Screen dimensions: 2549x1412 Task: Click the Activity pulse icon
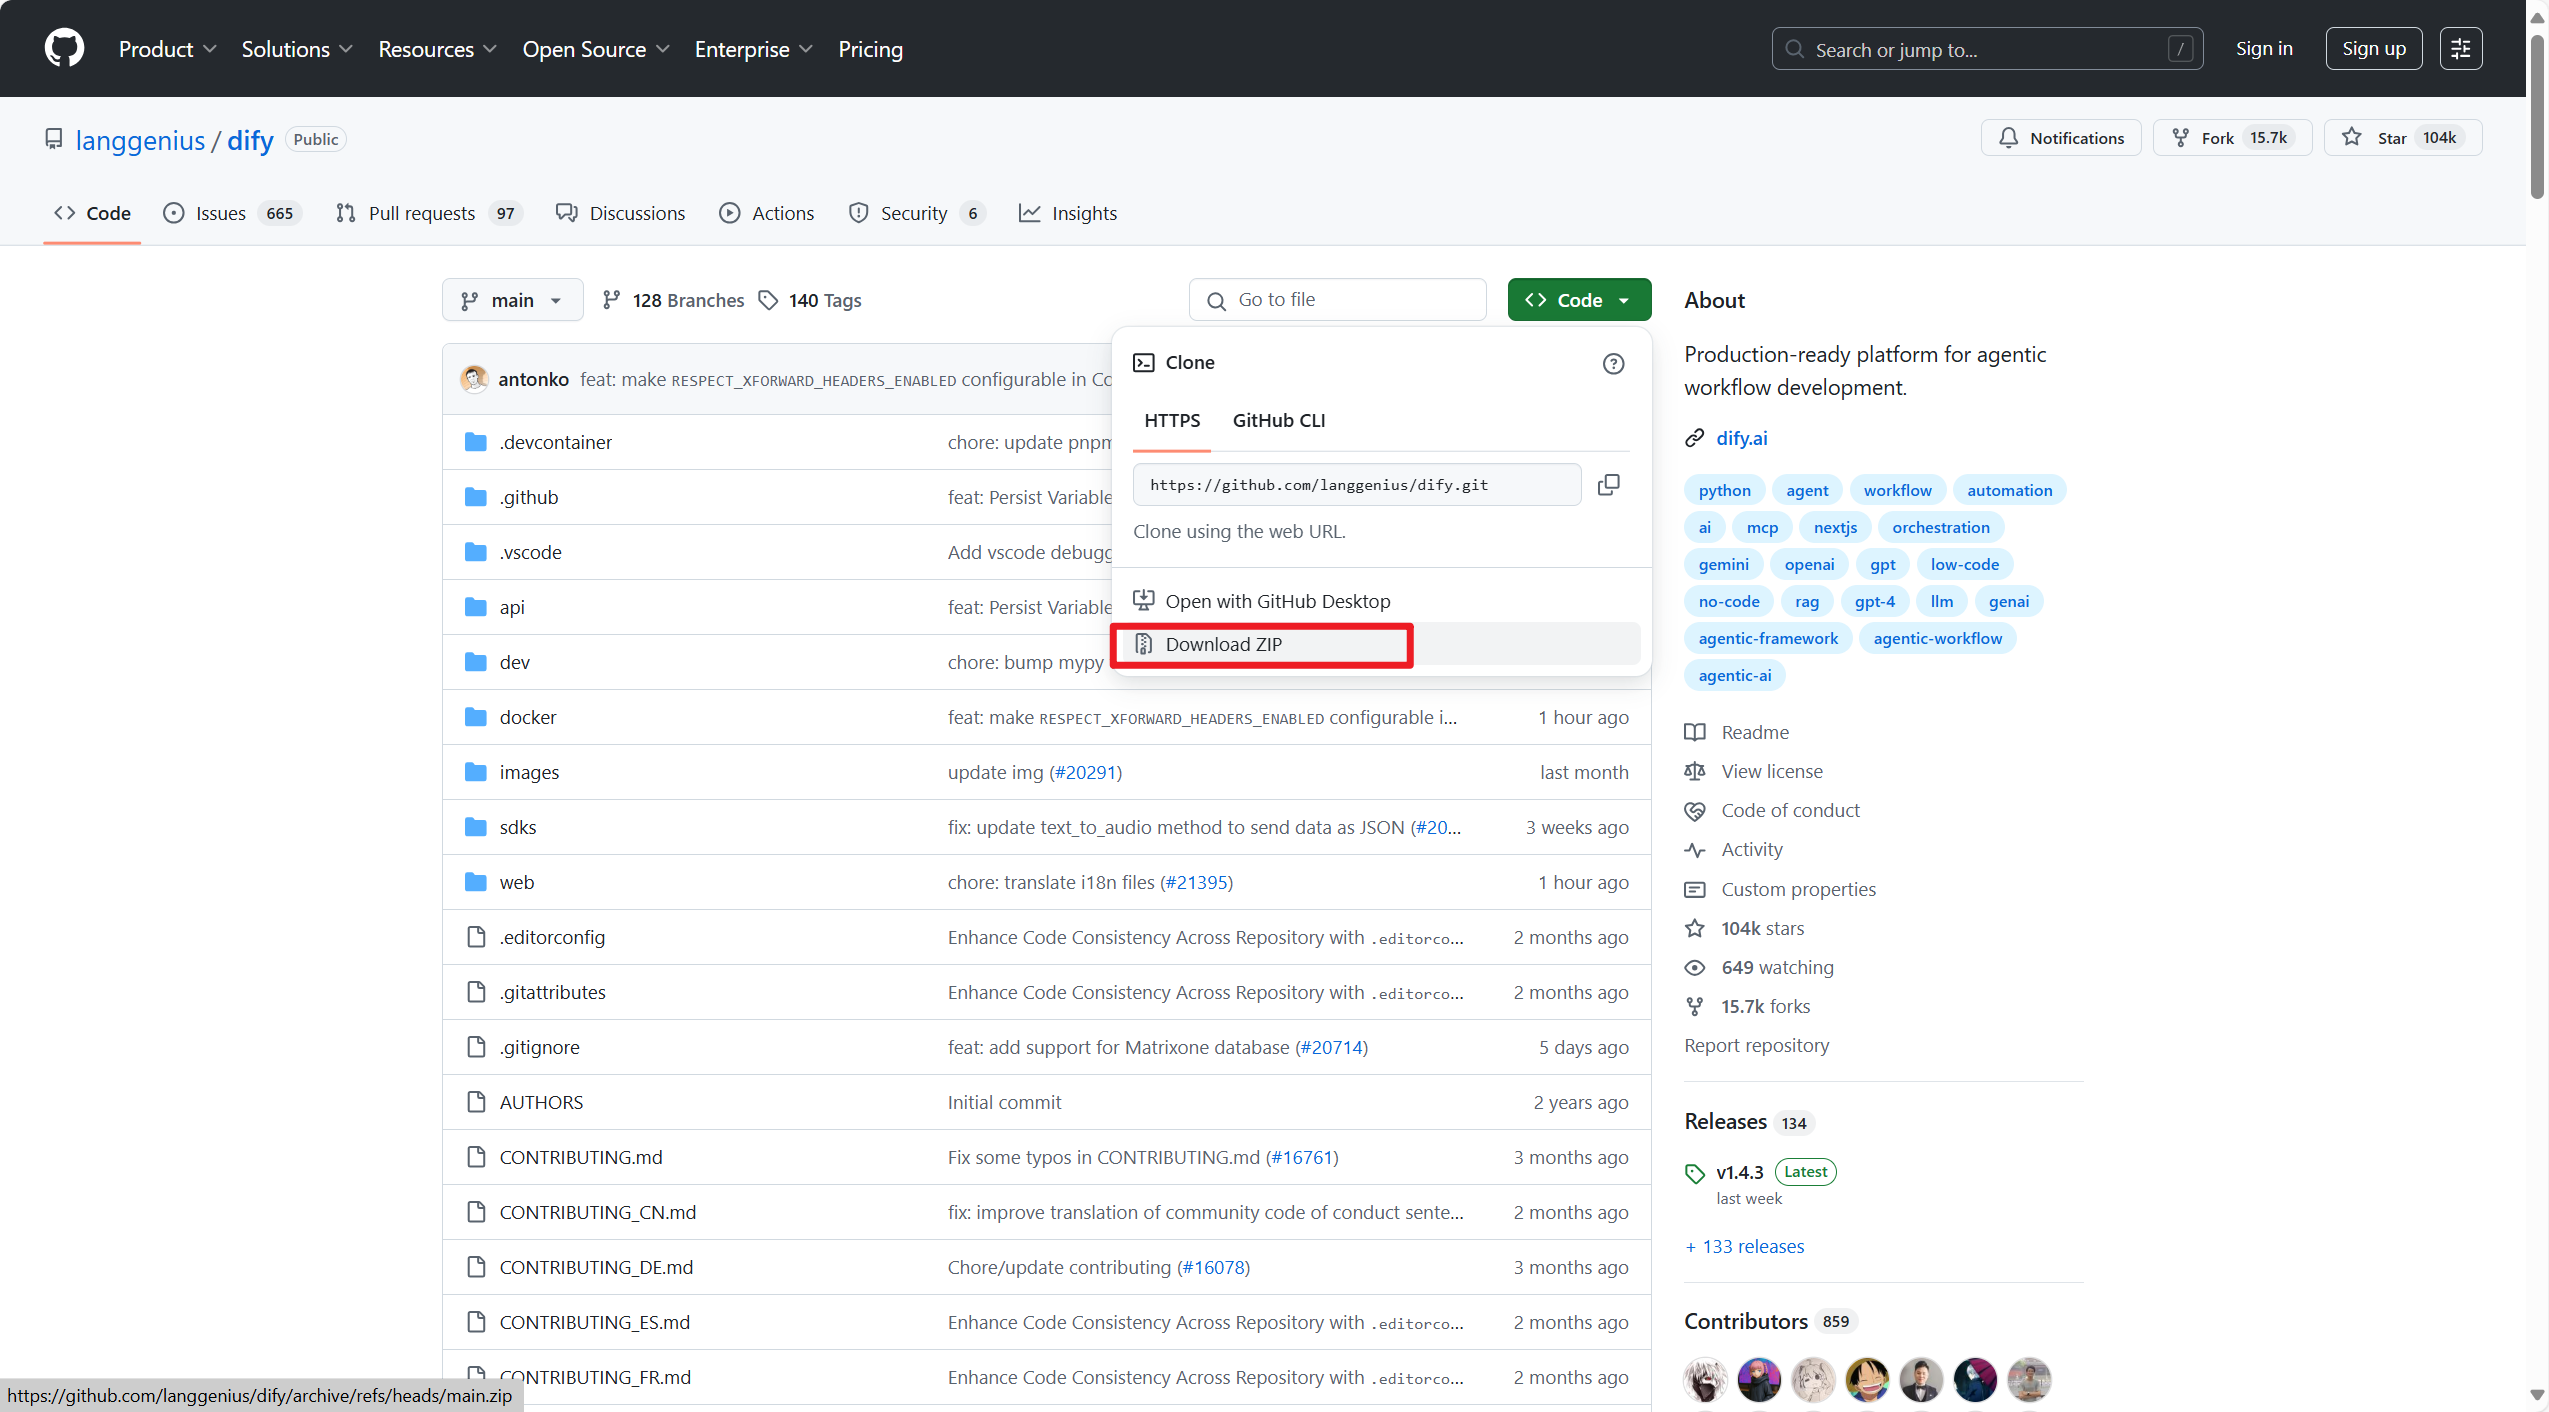(x=1695, y=850)
